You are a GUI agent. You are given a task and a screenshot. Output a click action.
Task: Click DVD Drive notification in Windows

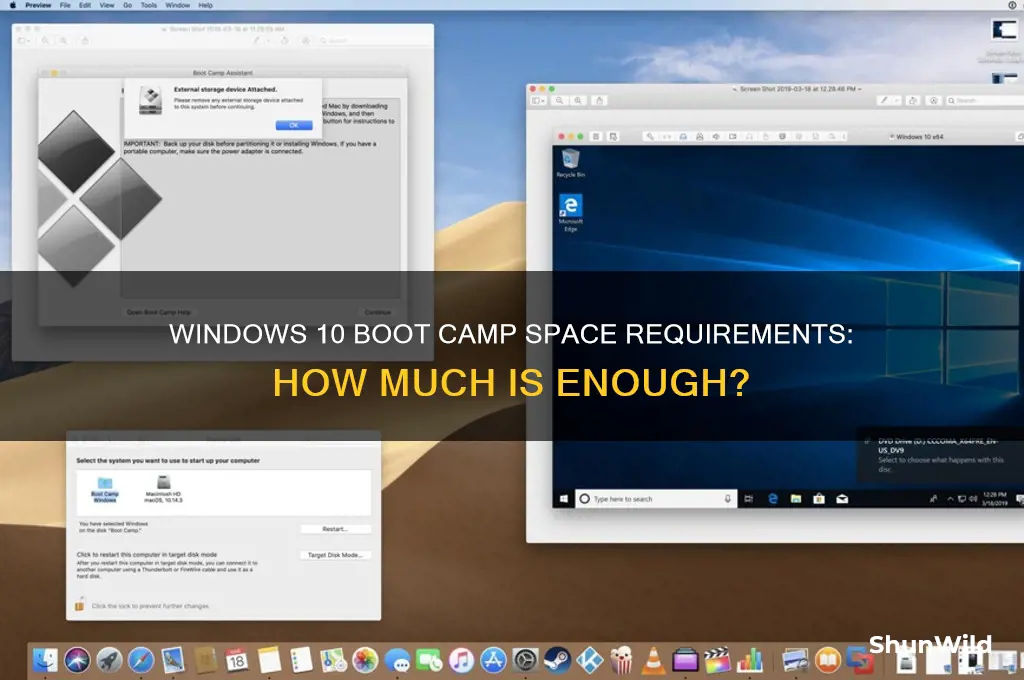pos(940,455)
